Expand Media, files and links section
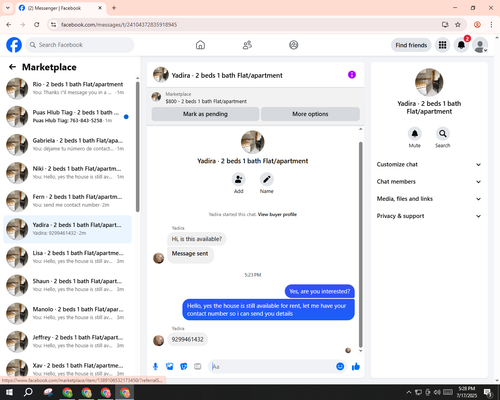Image resolution: width=500 pixels, height=400 pixels. click(x=429, y=199)
